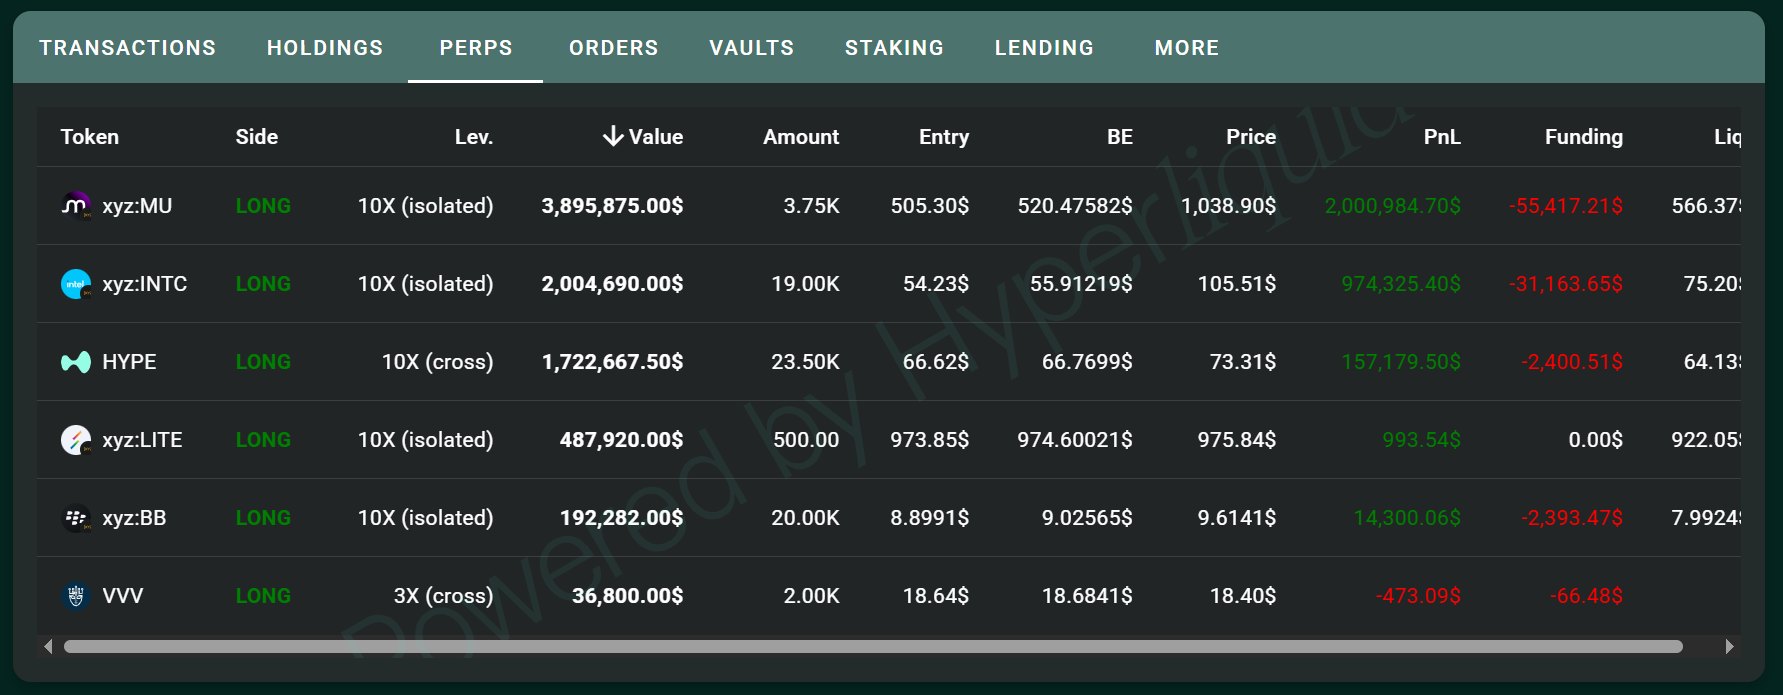
Task: Sort by Token column header
Action: pos(90,137)
